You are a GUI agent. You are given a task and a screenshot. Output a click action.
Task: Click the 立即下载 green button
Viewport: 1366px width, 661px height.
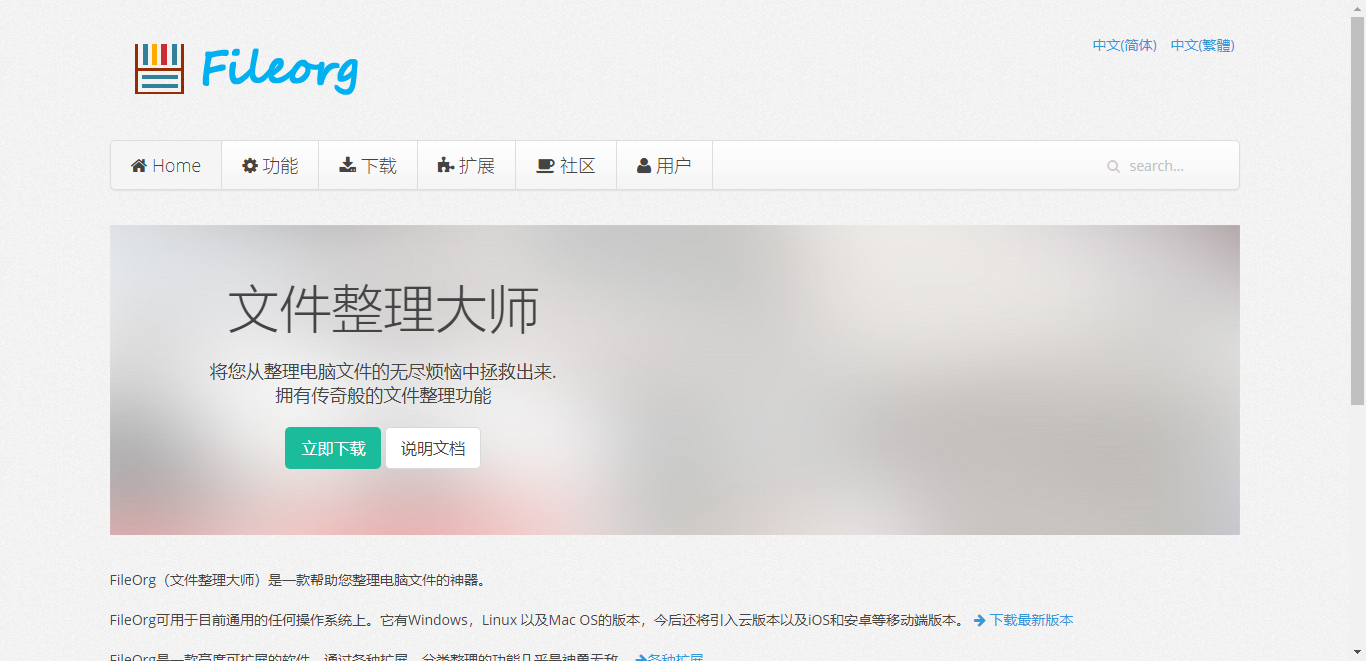tap(332, 447)
